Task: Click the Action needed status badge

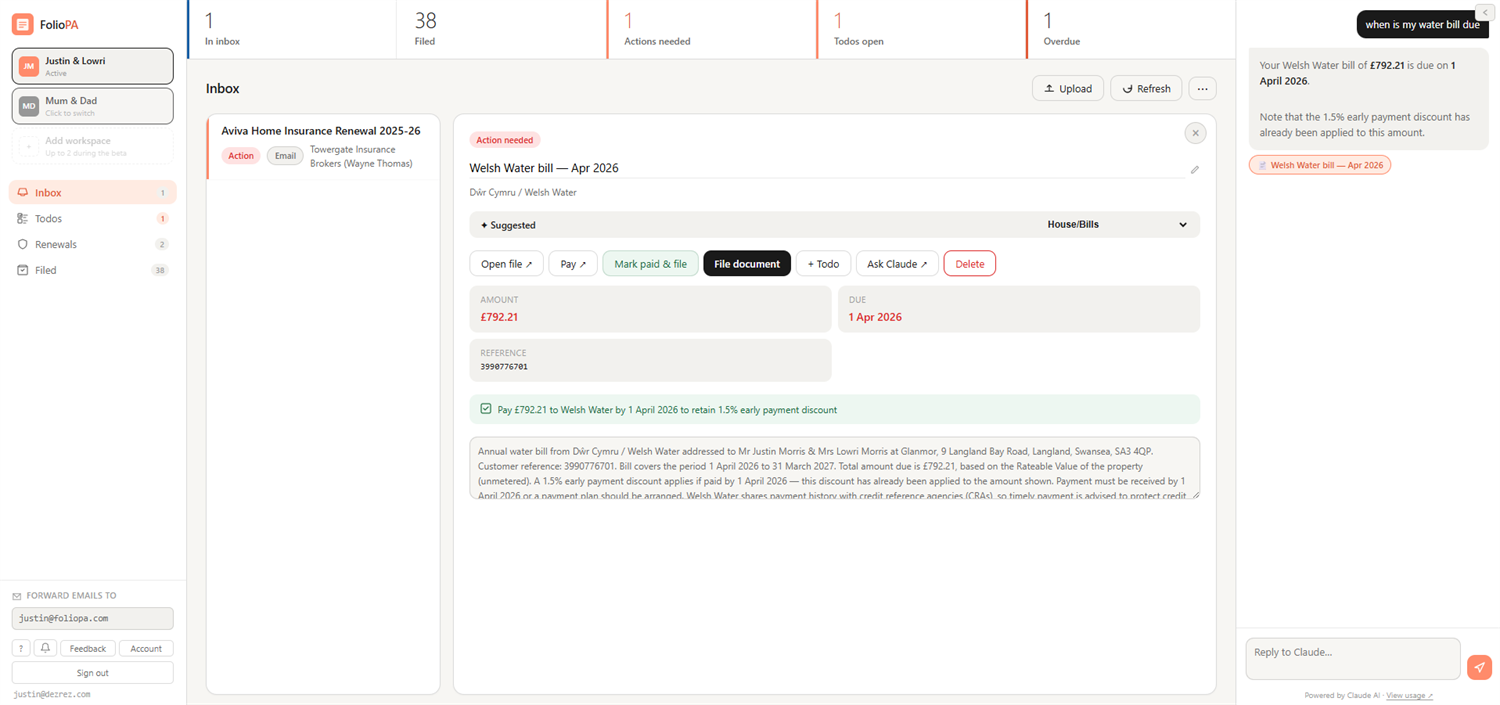Action: click(x=505, y=140)
